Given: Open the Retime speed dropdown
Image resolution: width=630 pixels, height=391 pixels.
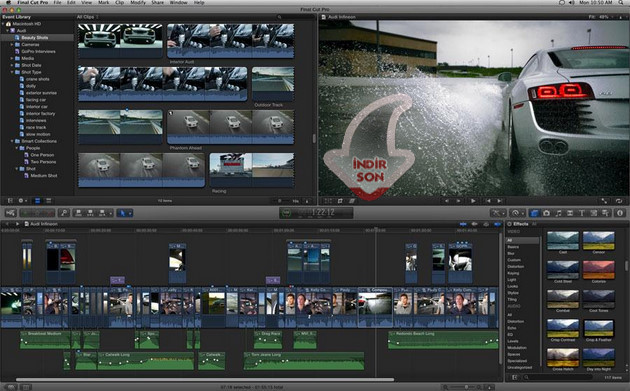Looking at the screenshot, I should pyautogui.click(x=518, y=213).
